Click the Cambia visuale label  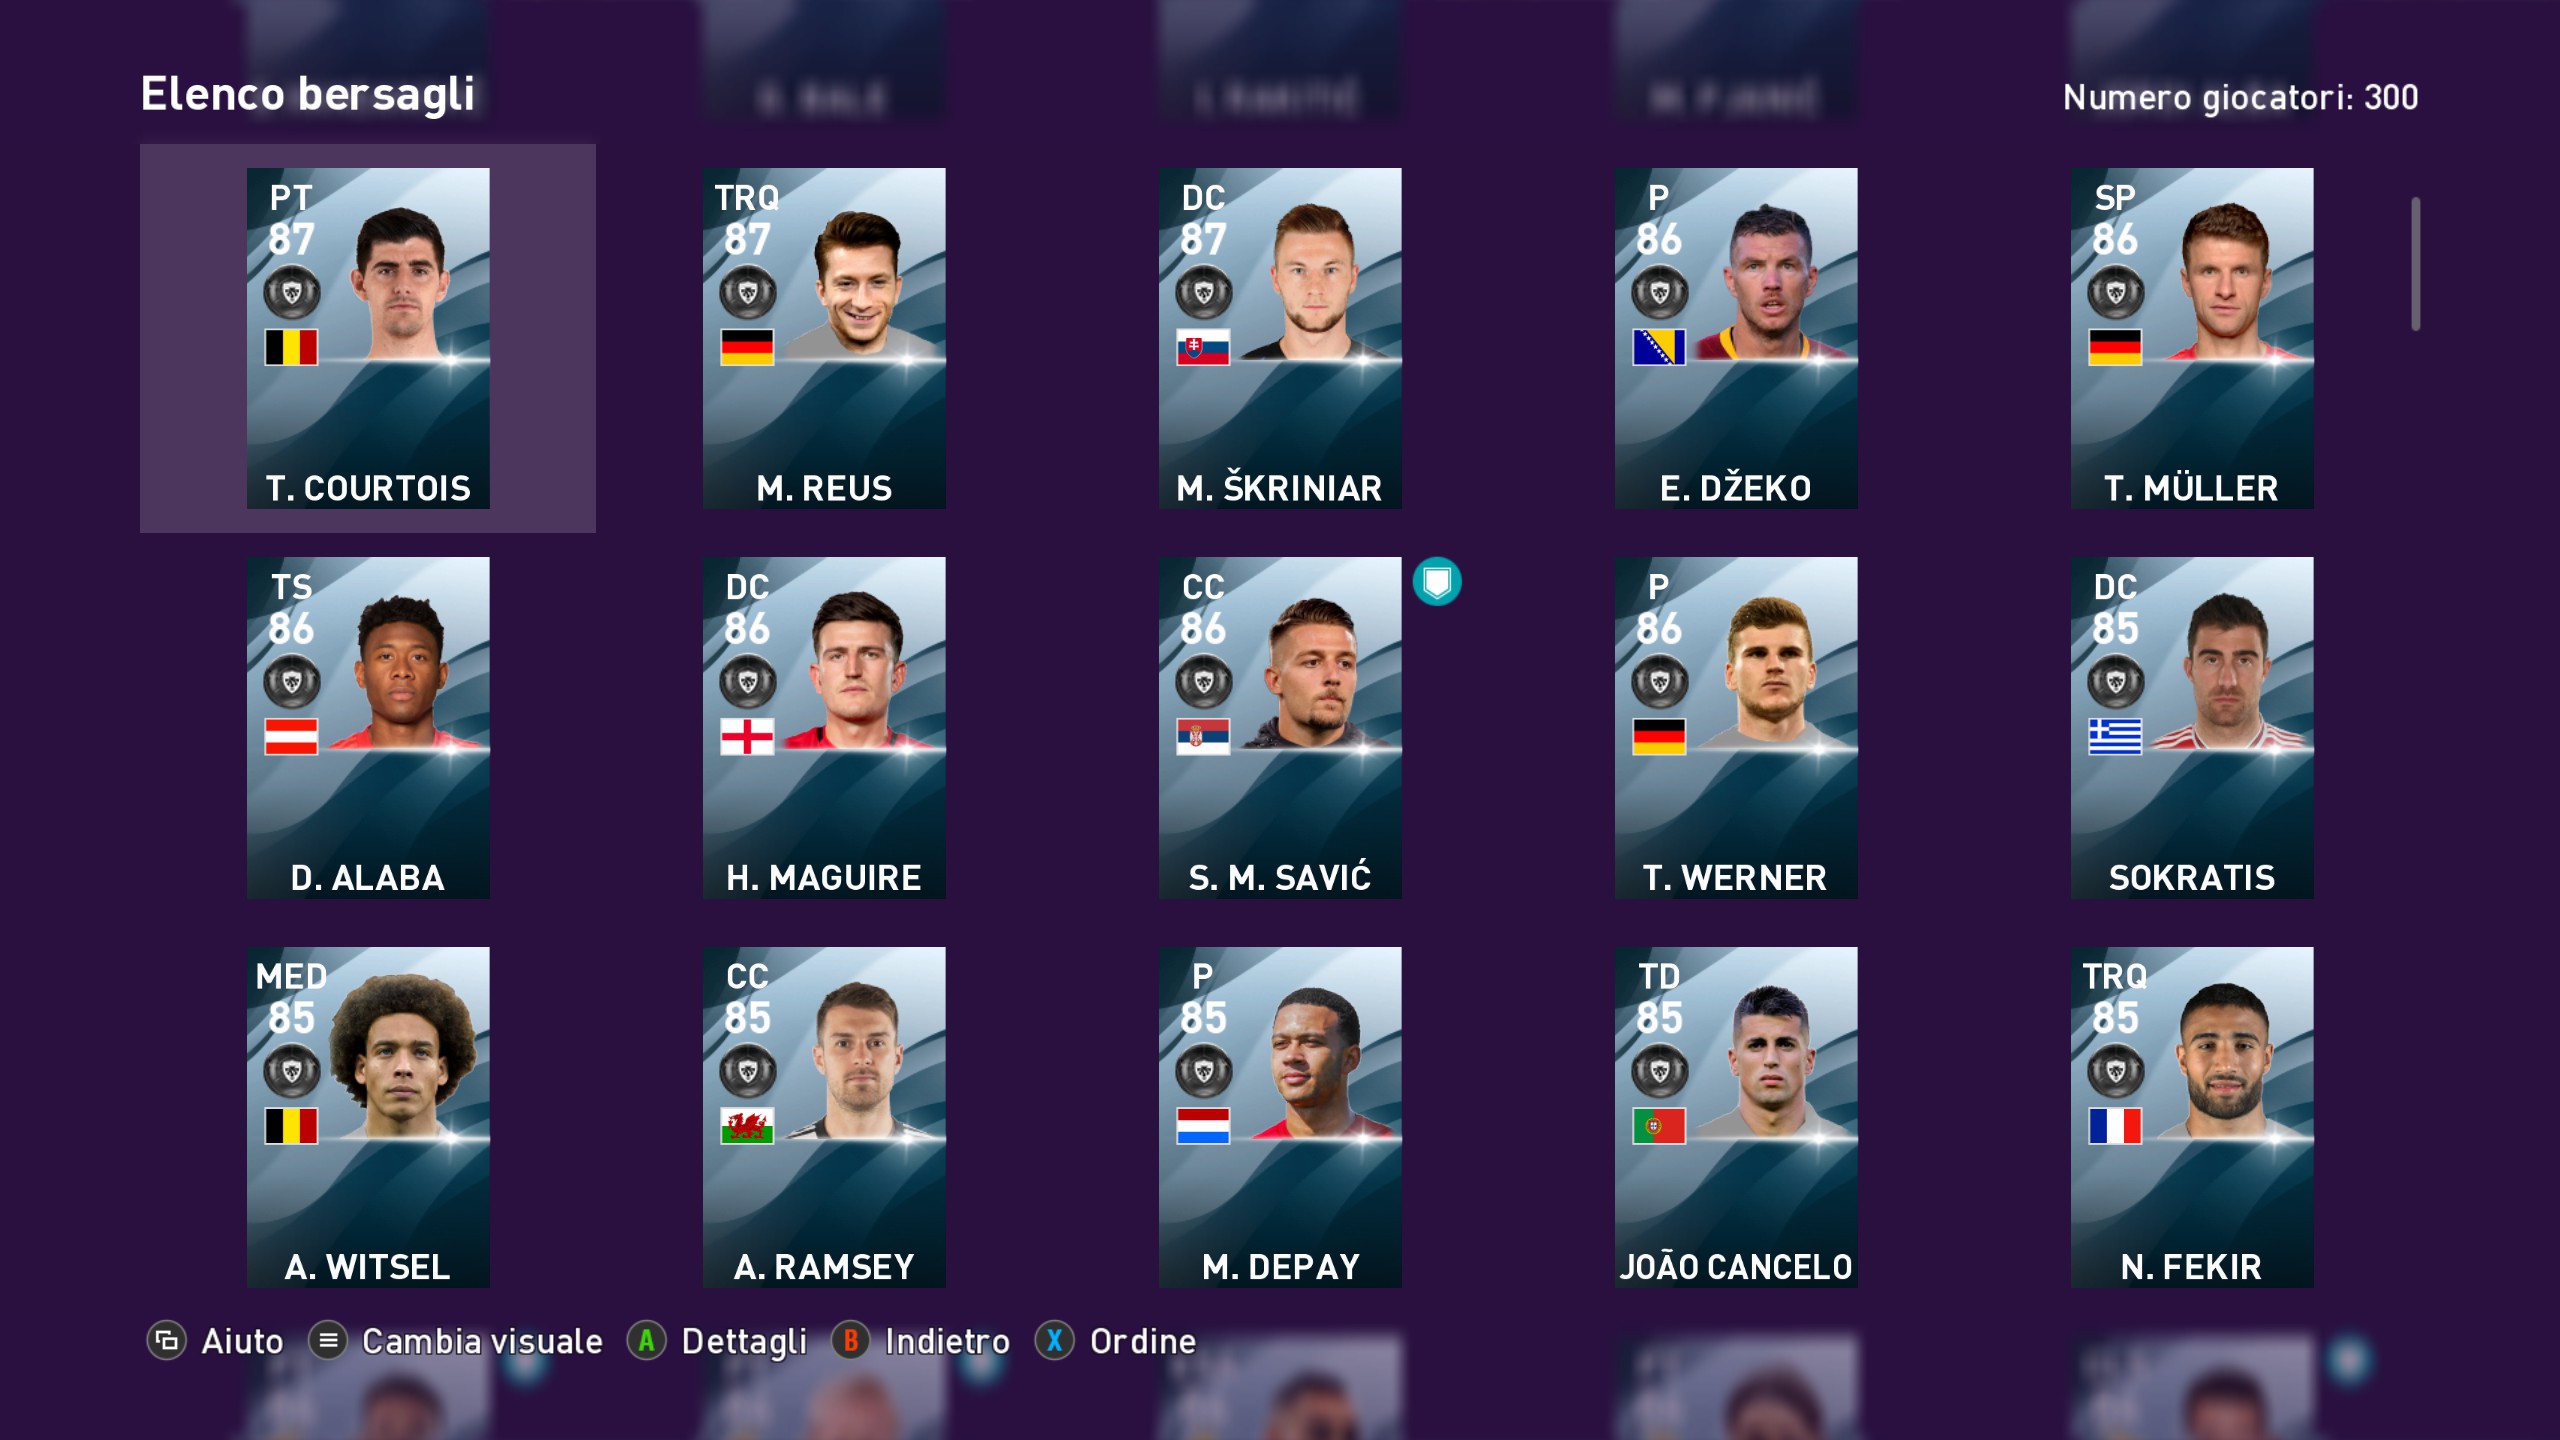(x=482, y=1341)
